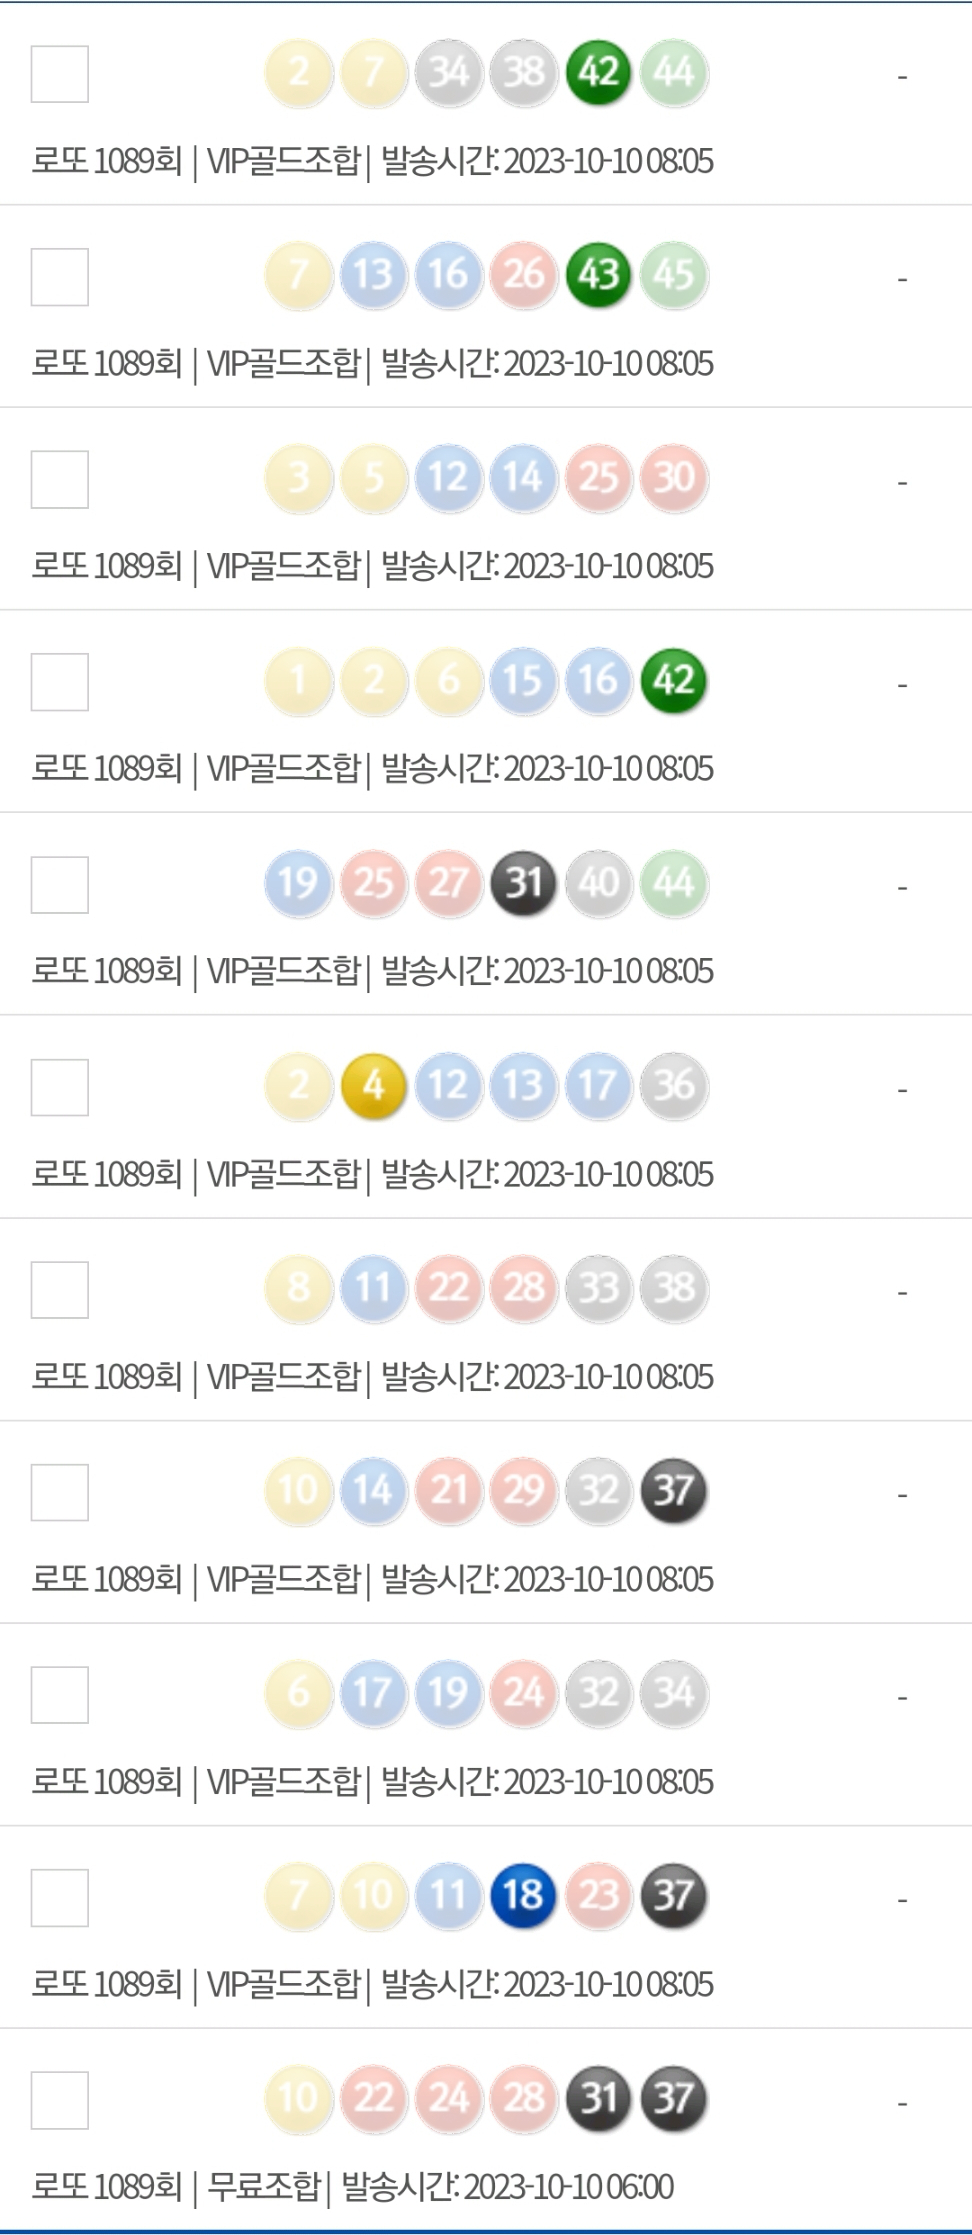Click the red 30 ball
The height and width of the screenshot is (2235, 972).
pos(674,478)
